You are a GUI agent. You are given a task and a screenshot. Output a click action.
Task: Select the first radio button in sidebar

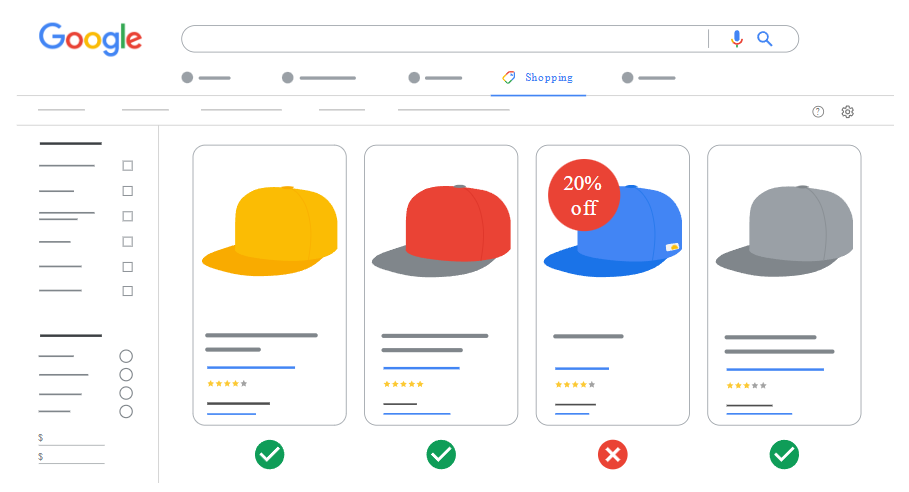point(126,356)
